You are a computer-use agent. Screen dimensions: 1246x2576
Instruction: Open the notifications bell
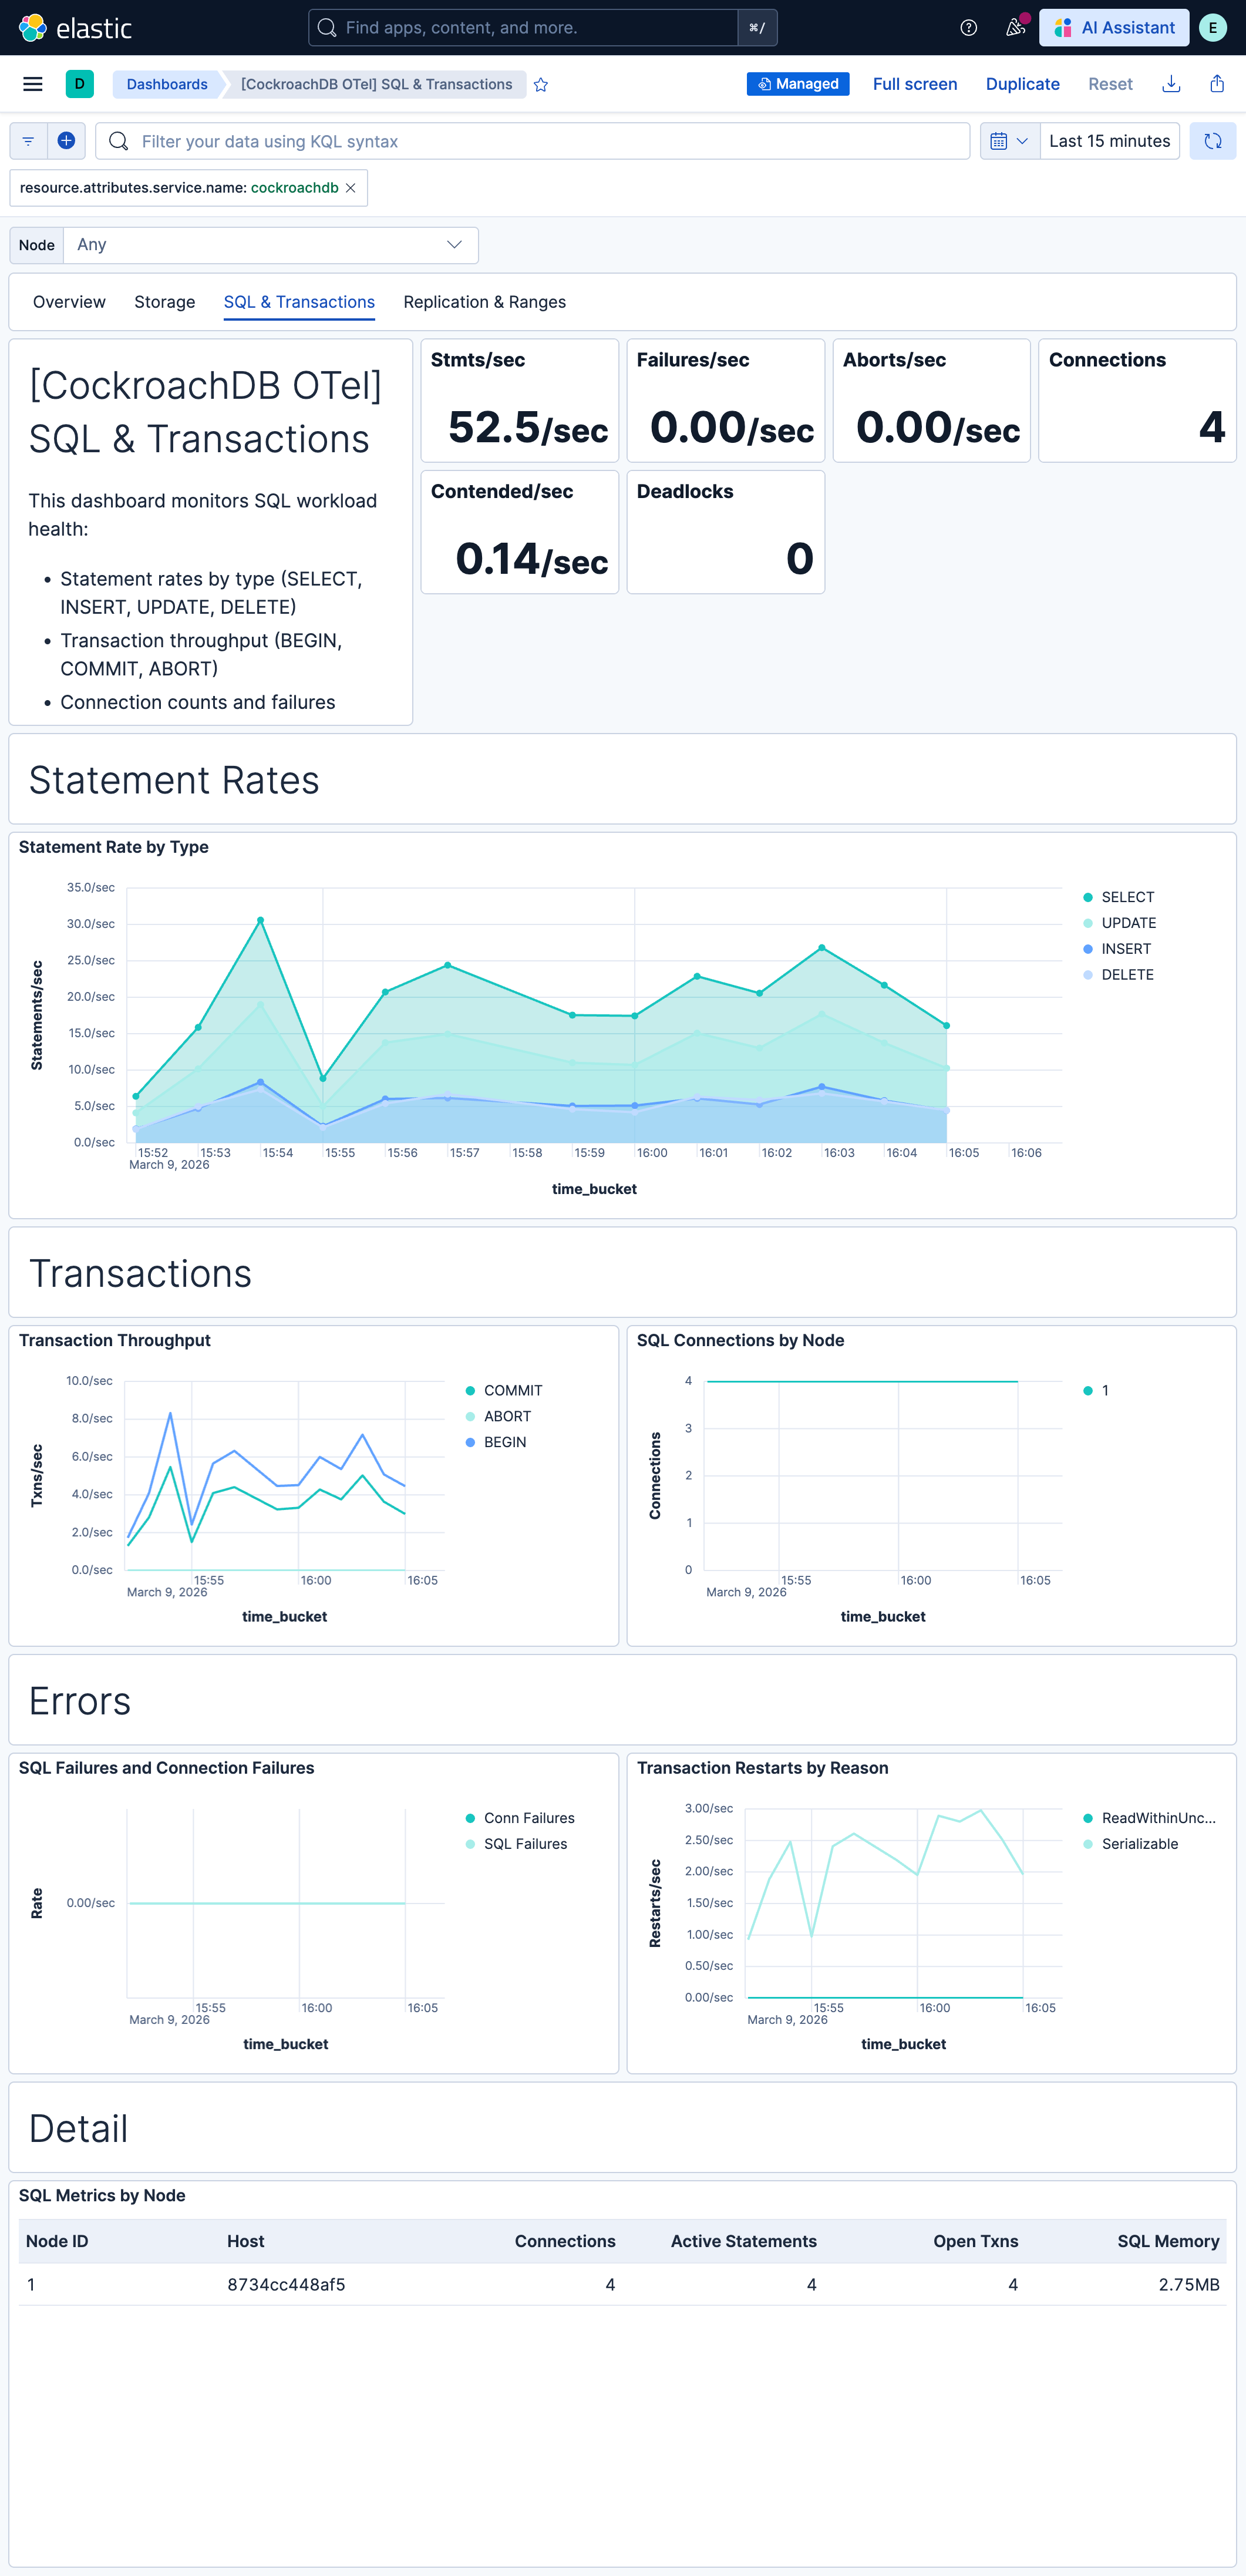tap(1013, 27)
